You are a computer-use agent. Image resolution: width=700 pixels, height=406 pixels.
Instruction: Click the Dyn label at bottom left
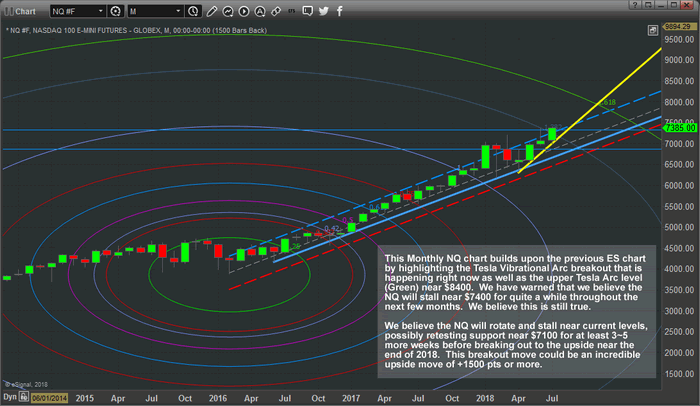point(10,397)
